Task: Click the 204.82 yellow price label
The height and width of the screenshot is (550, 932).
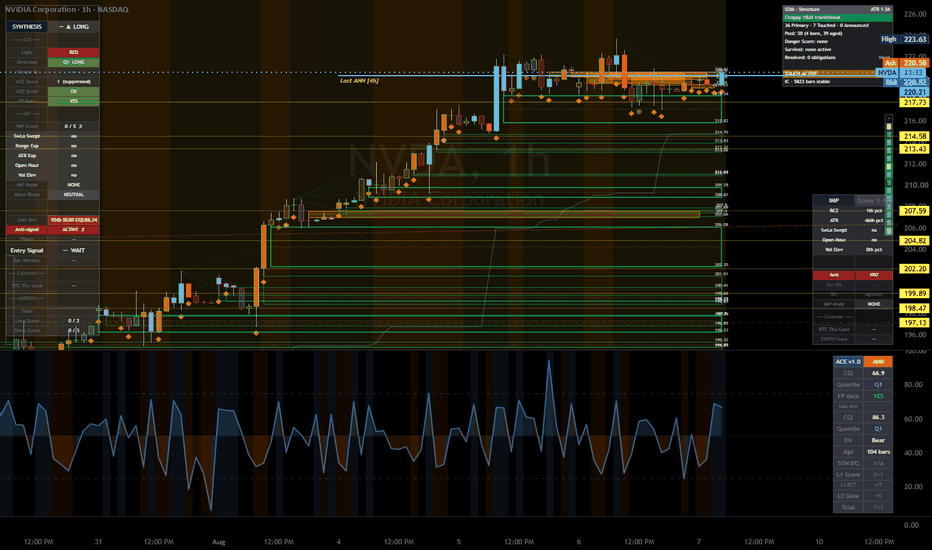Action: [915, 240]
